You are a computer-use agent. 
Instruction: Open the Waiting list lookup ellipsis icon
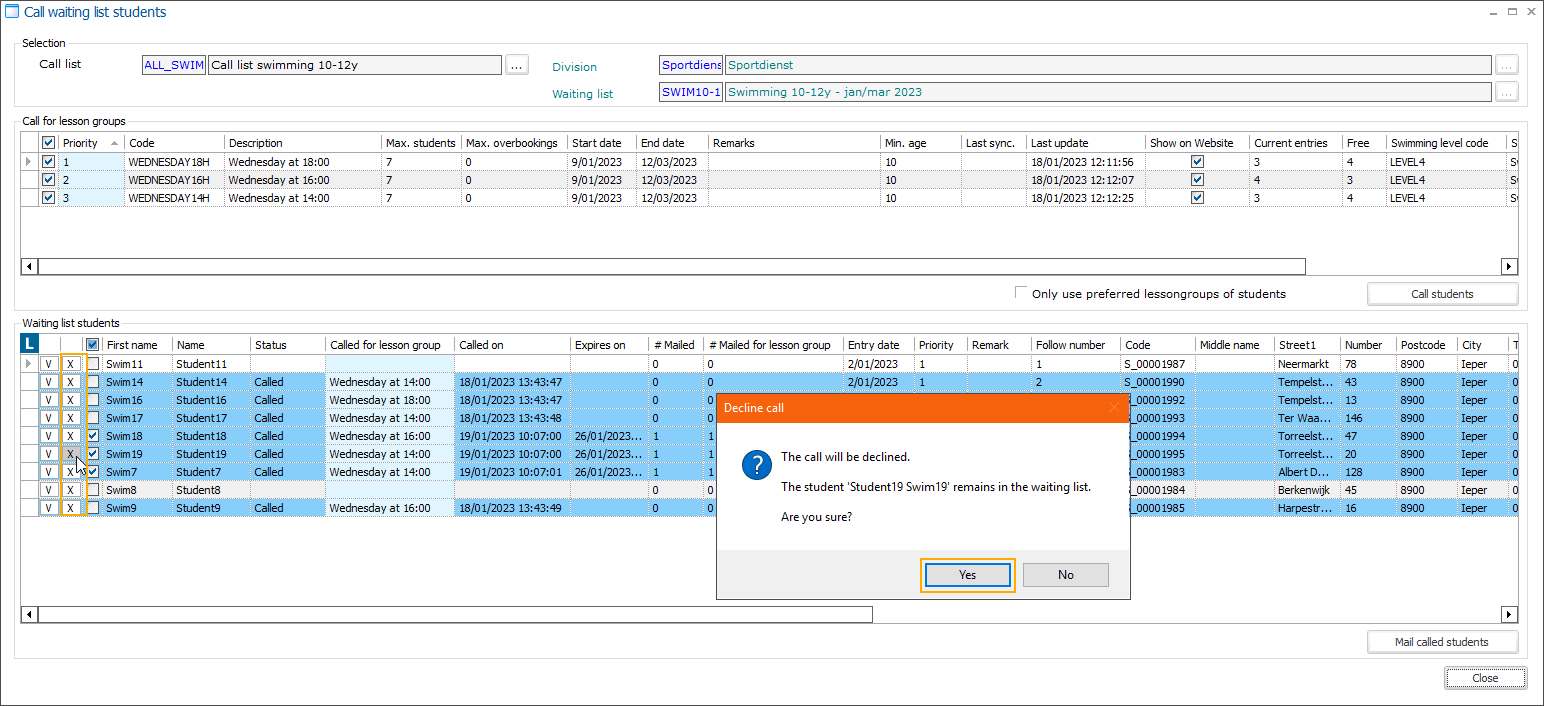click(1507, 91)
